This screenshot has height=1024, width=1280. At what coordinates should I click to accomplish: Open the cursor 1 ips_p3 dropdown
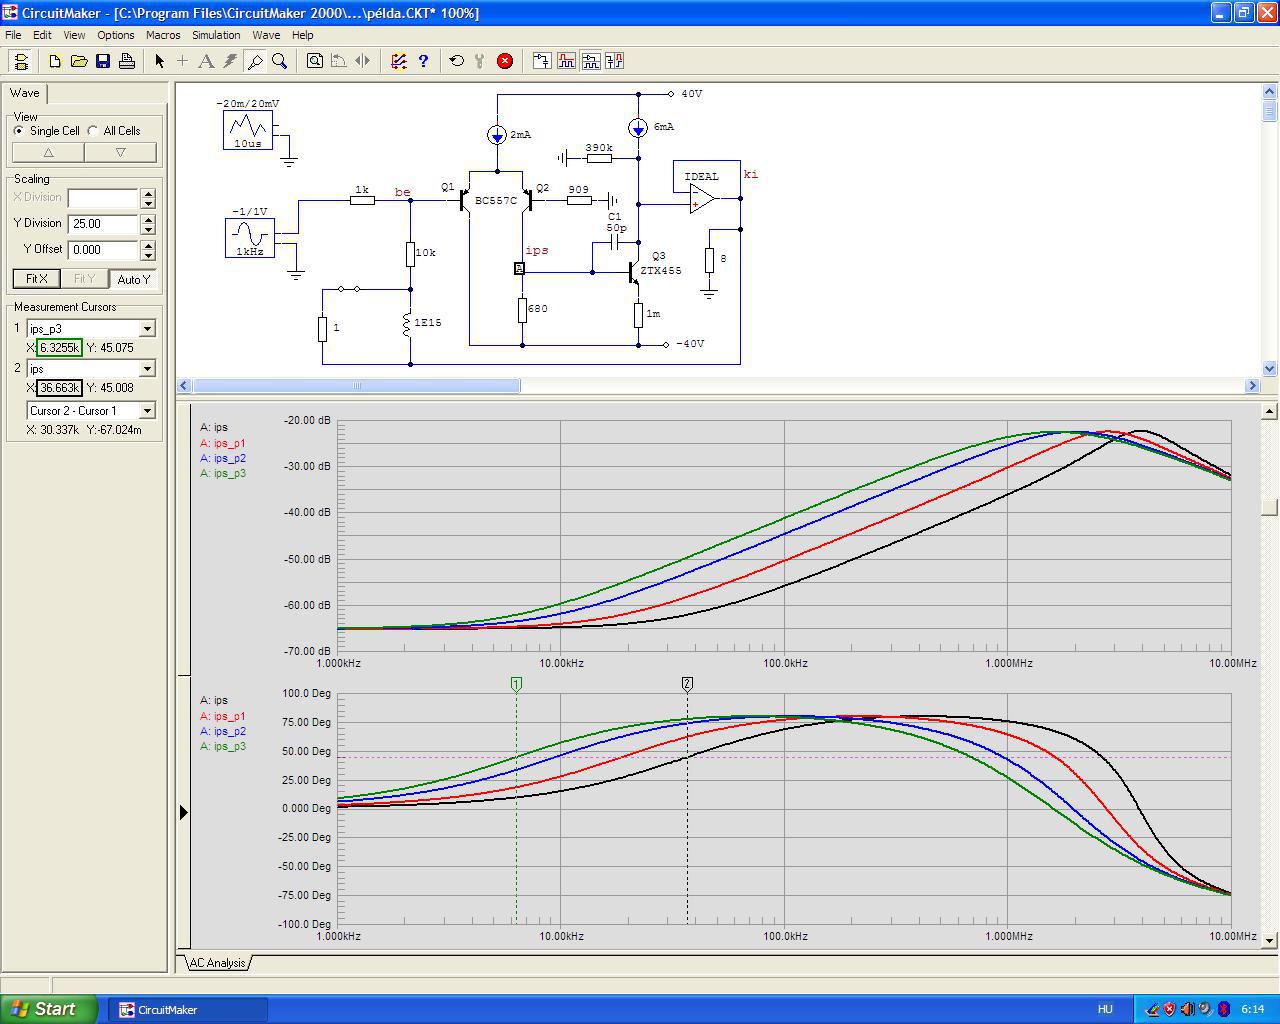147,329
